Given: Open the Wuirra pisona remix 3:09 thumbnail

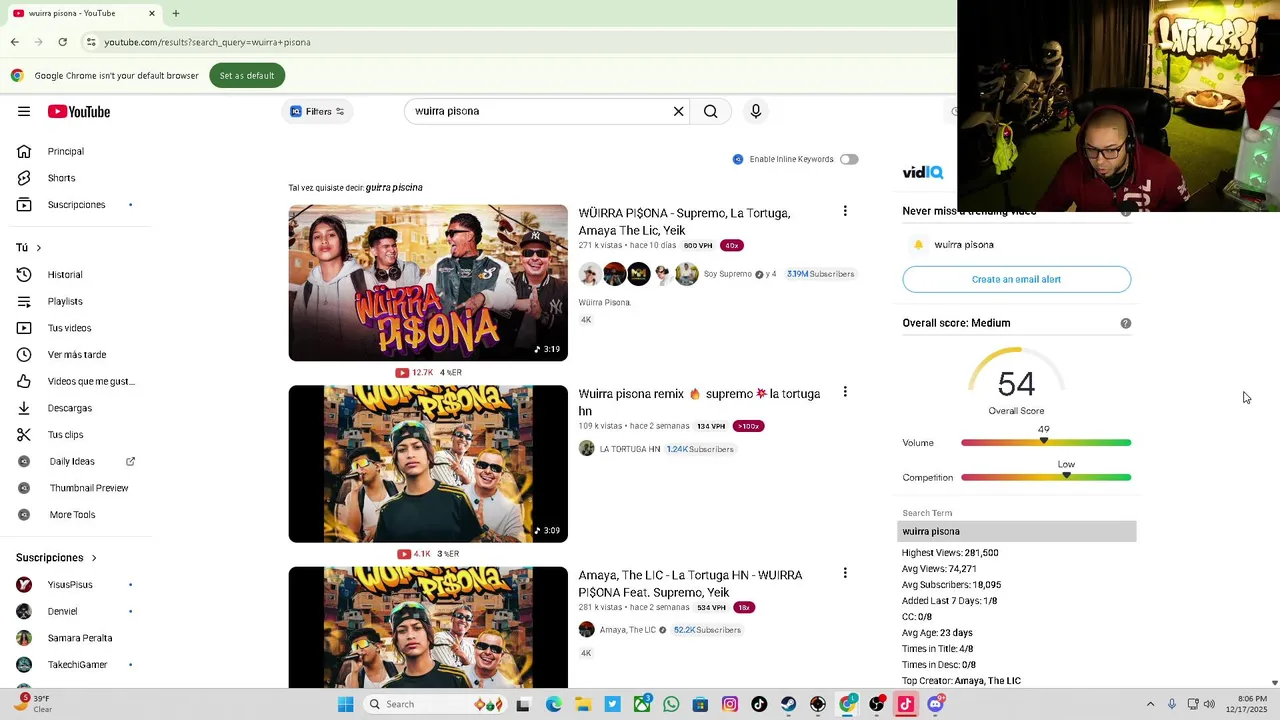Looking at the screenshot, I should (428, 464).
